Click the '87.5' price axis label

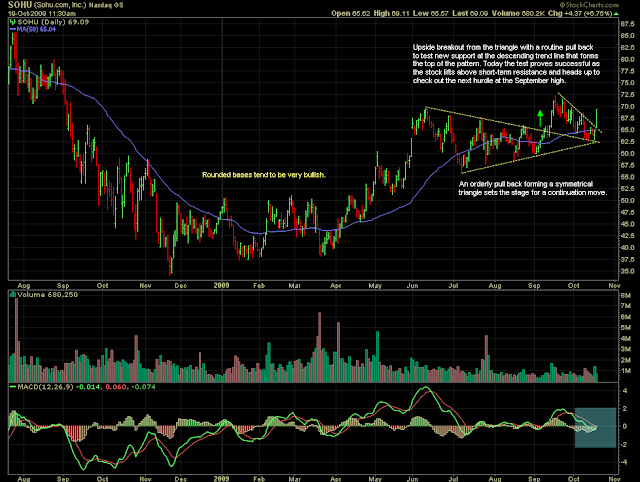coord(627,24)
